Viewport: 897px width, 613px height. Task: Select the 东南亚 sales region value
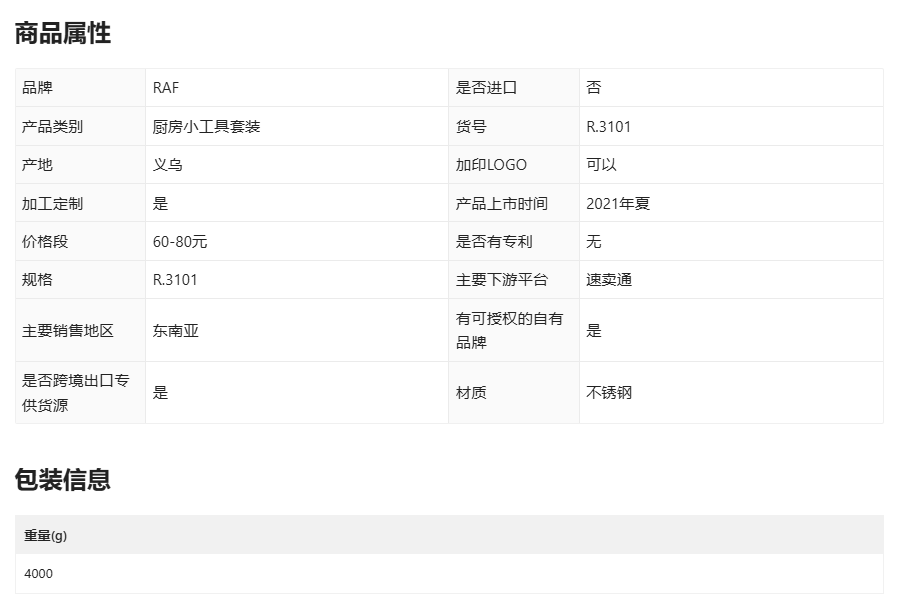pyautogui.click(x=176, y=330)
